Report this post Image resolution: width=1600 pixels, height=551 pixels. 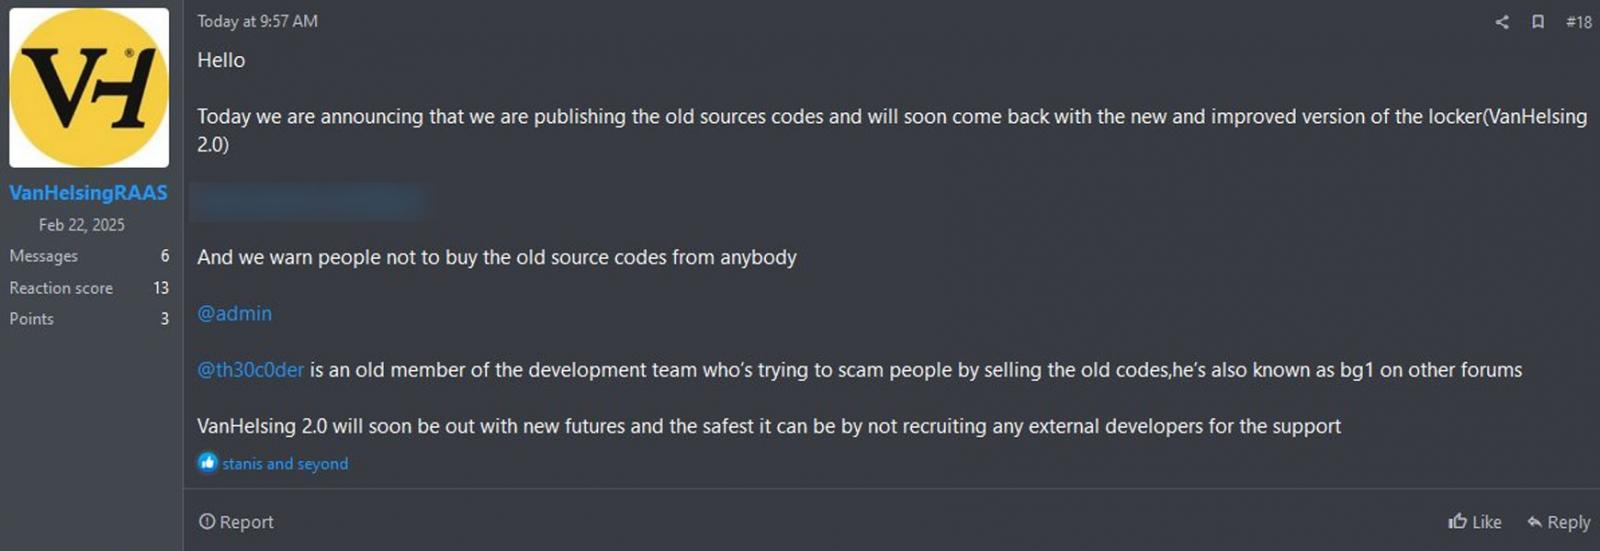click(236, 522)
